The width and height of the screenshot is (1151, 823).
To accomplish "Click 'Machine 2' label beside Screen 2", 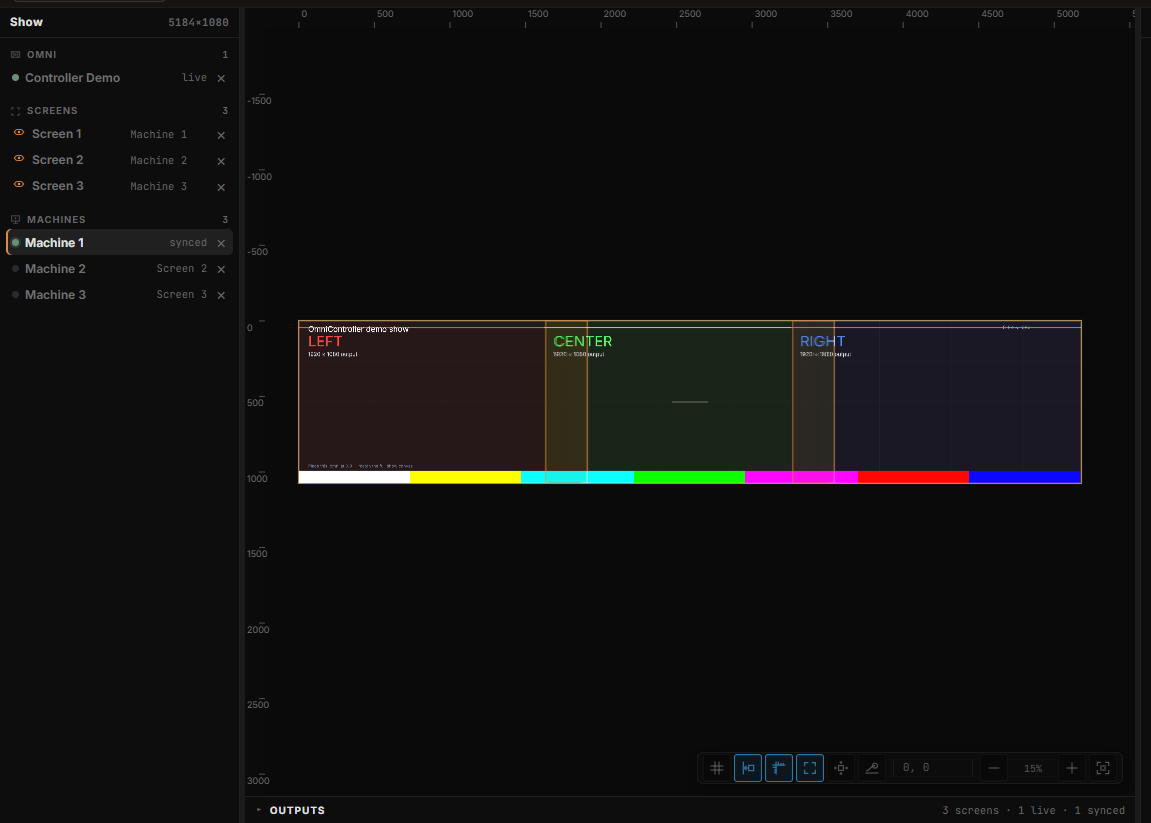I will [159, 160].
